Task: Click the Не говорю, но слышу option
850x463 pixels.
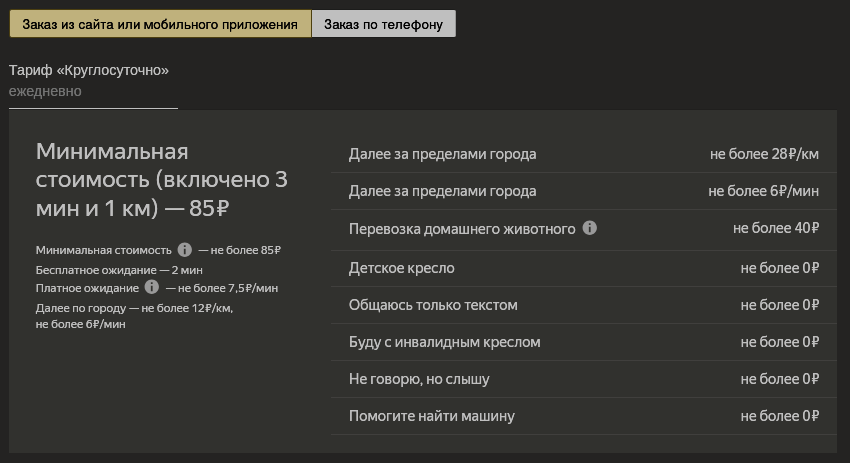Action: coord(419,379)
